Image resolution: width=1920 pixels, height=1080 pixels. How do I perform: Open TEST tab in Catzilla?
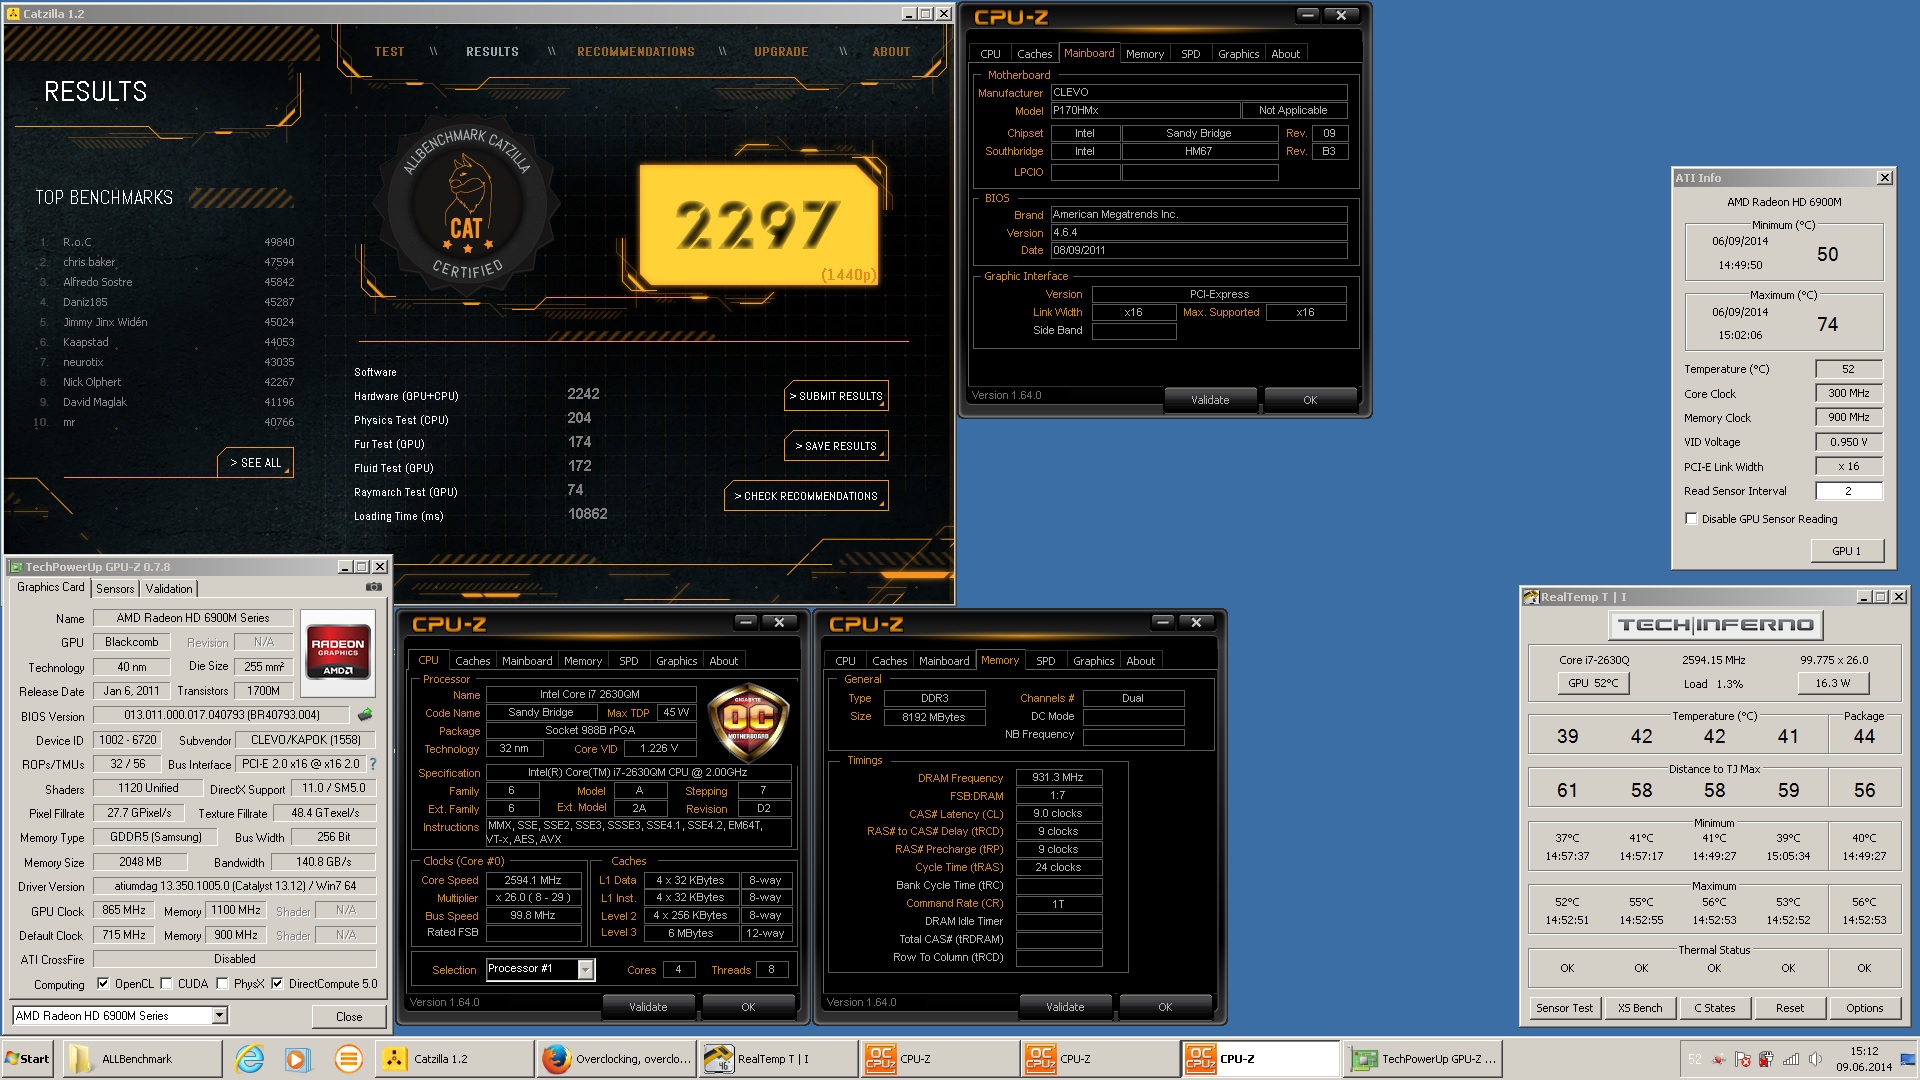point(389,52)
